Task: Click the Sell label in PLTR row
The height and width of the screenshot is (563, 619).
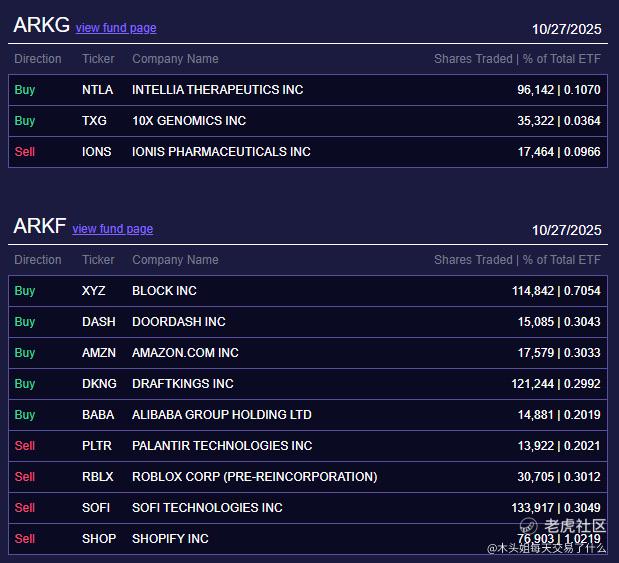Action: [25, 445]
